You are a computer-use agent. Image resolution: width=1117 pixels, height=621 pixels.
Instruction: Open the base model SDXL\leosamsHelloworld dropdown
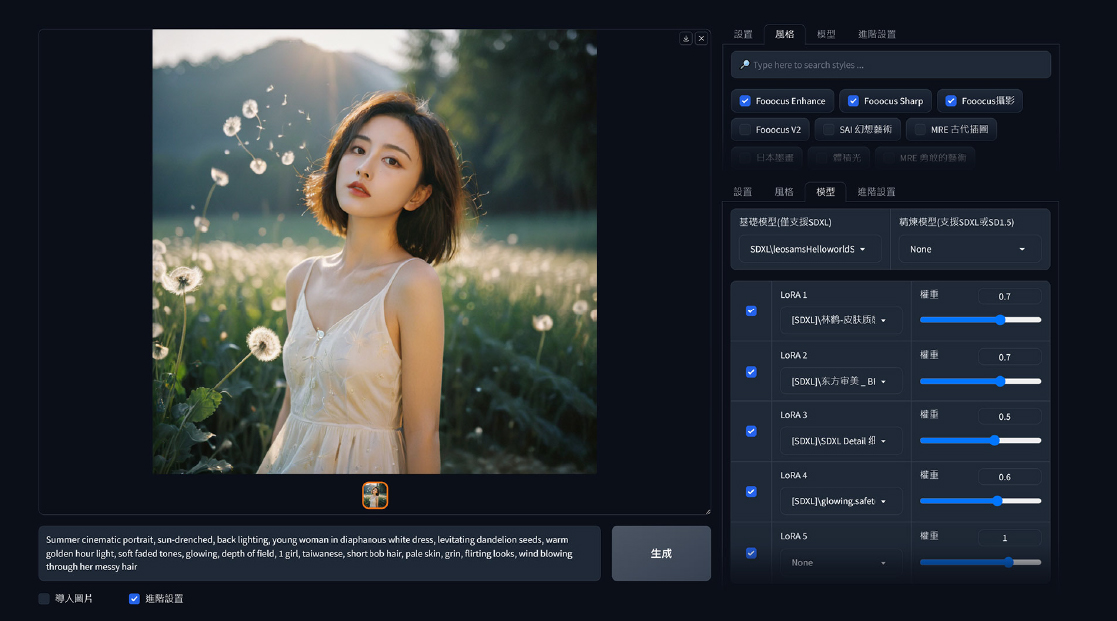point(810,249)
